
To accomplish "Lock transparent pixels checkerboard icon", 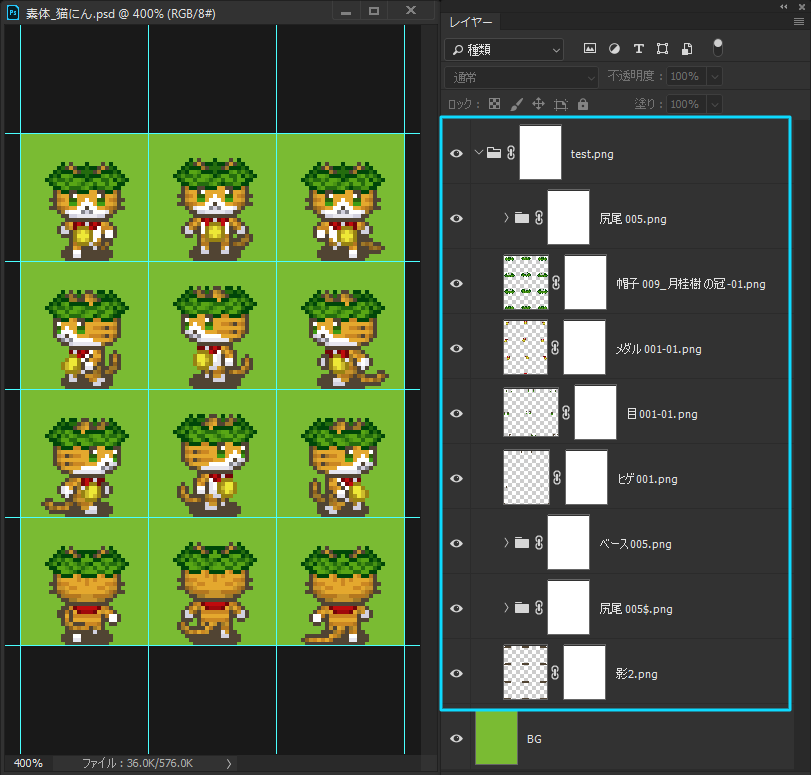I will 494,104.
